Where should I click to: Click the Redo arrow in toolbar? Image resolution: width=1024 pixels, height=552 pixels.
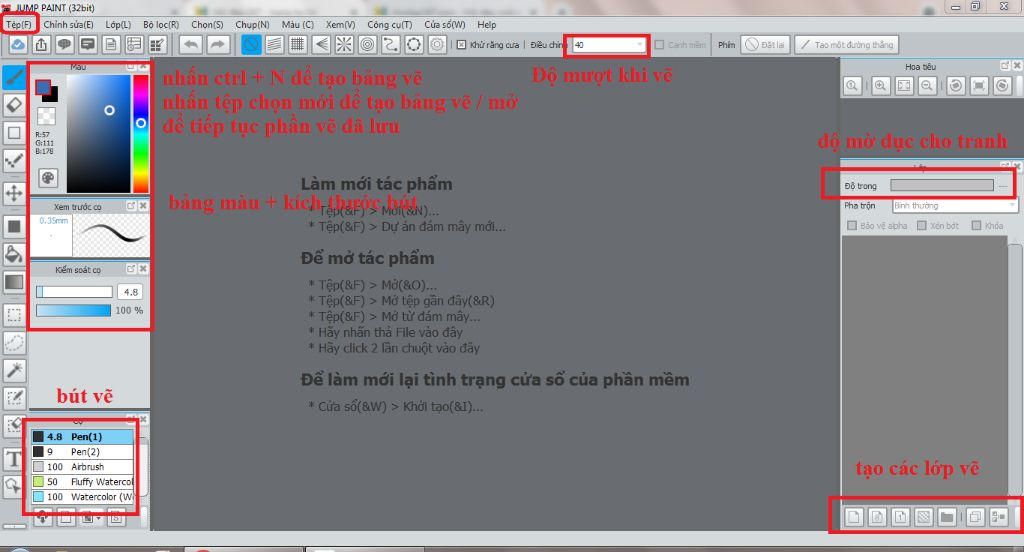pyautogui.click(x=218, y=44)
